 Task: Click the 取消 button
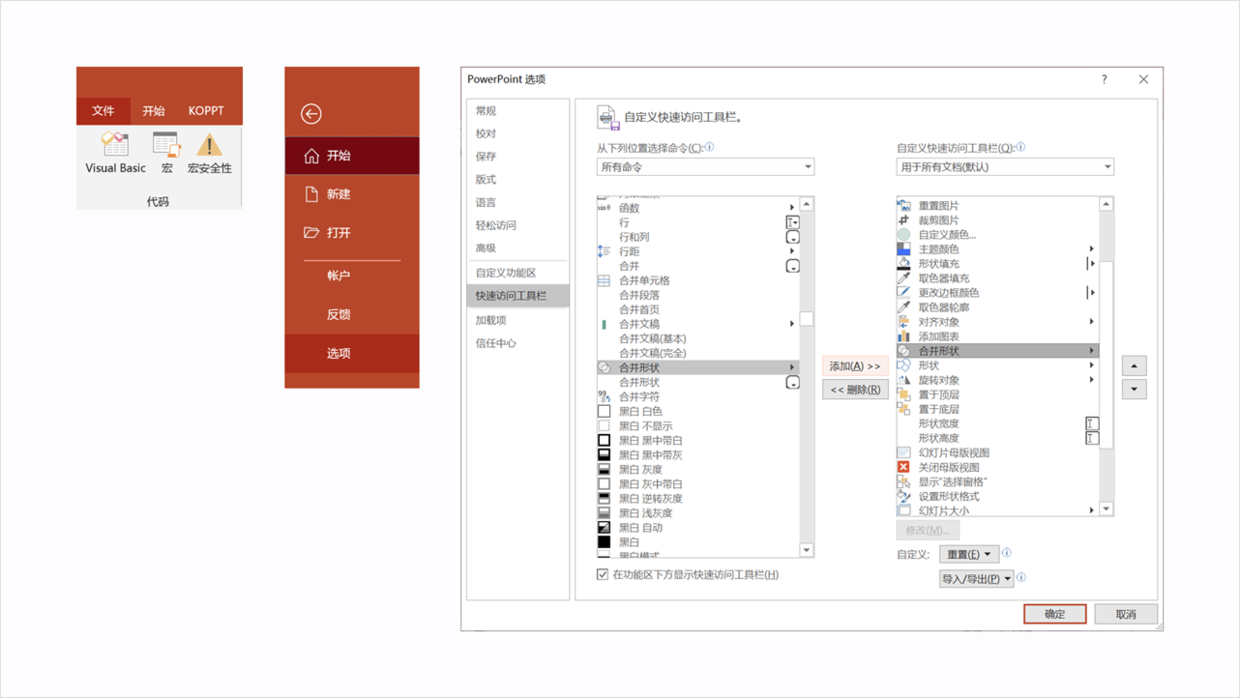click(1126, 614)
